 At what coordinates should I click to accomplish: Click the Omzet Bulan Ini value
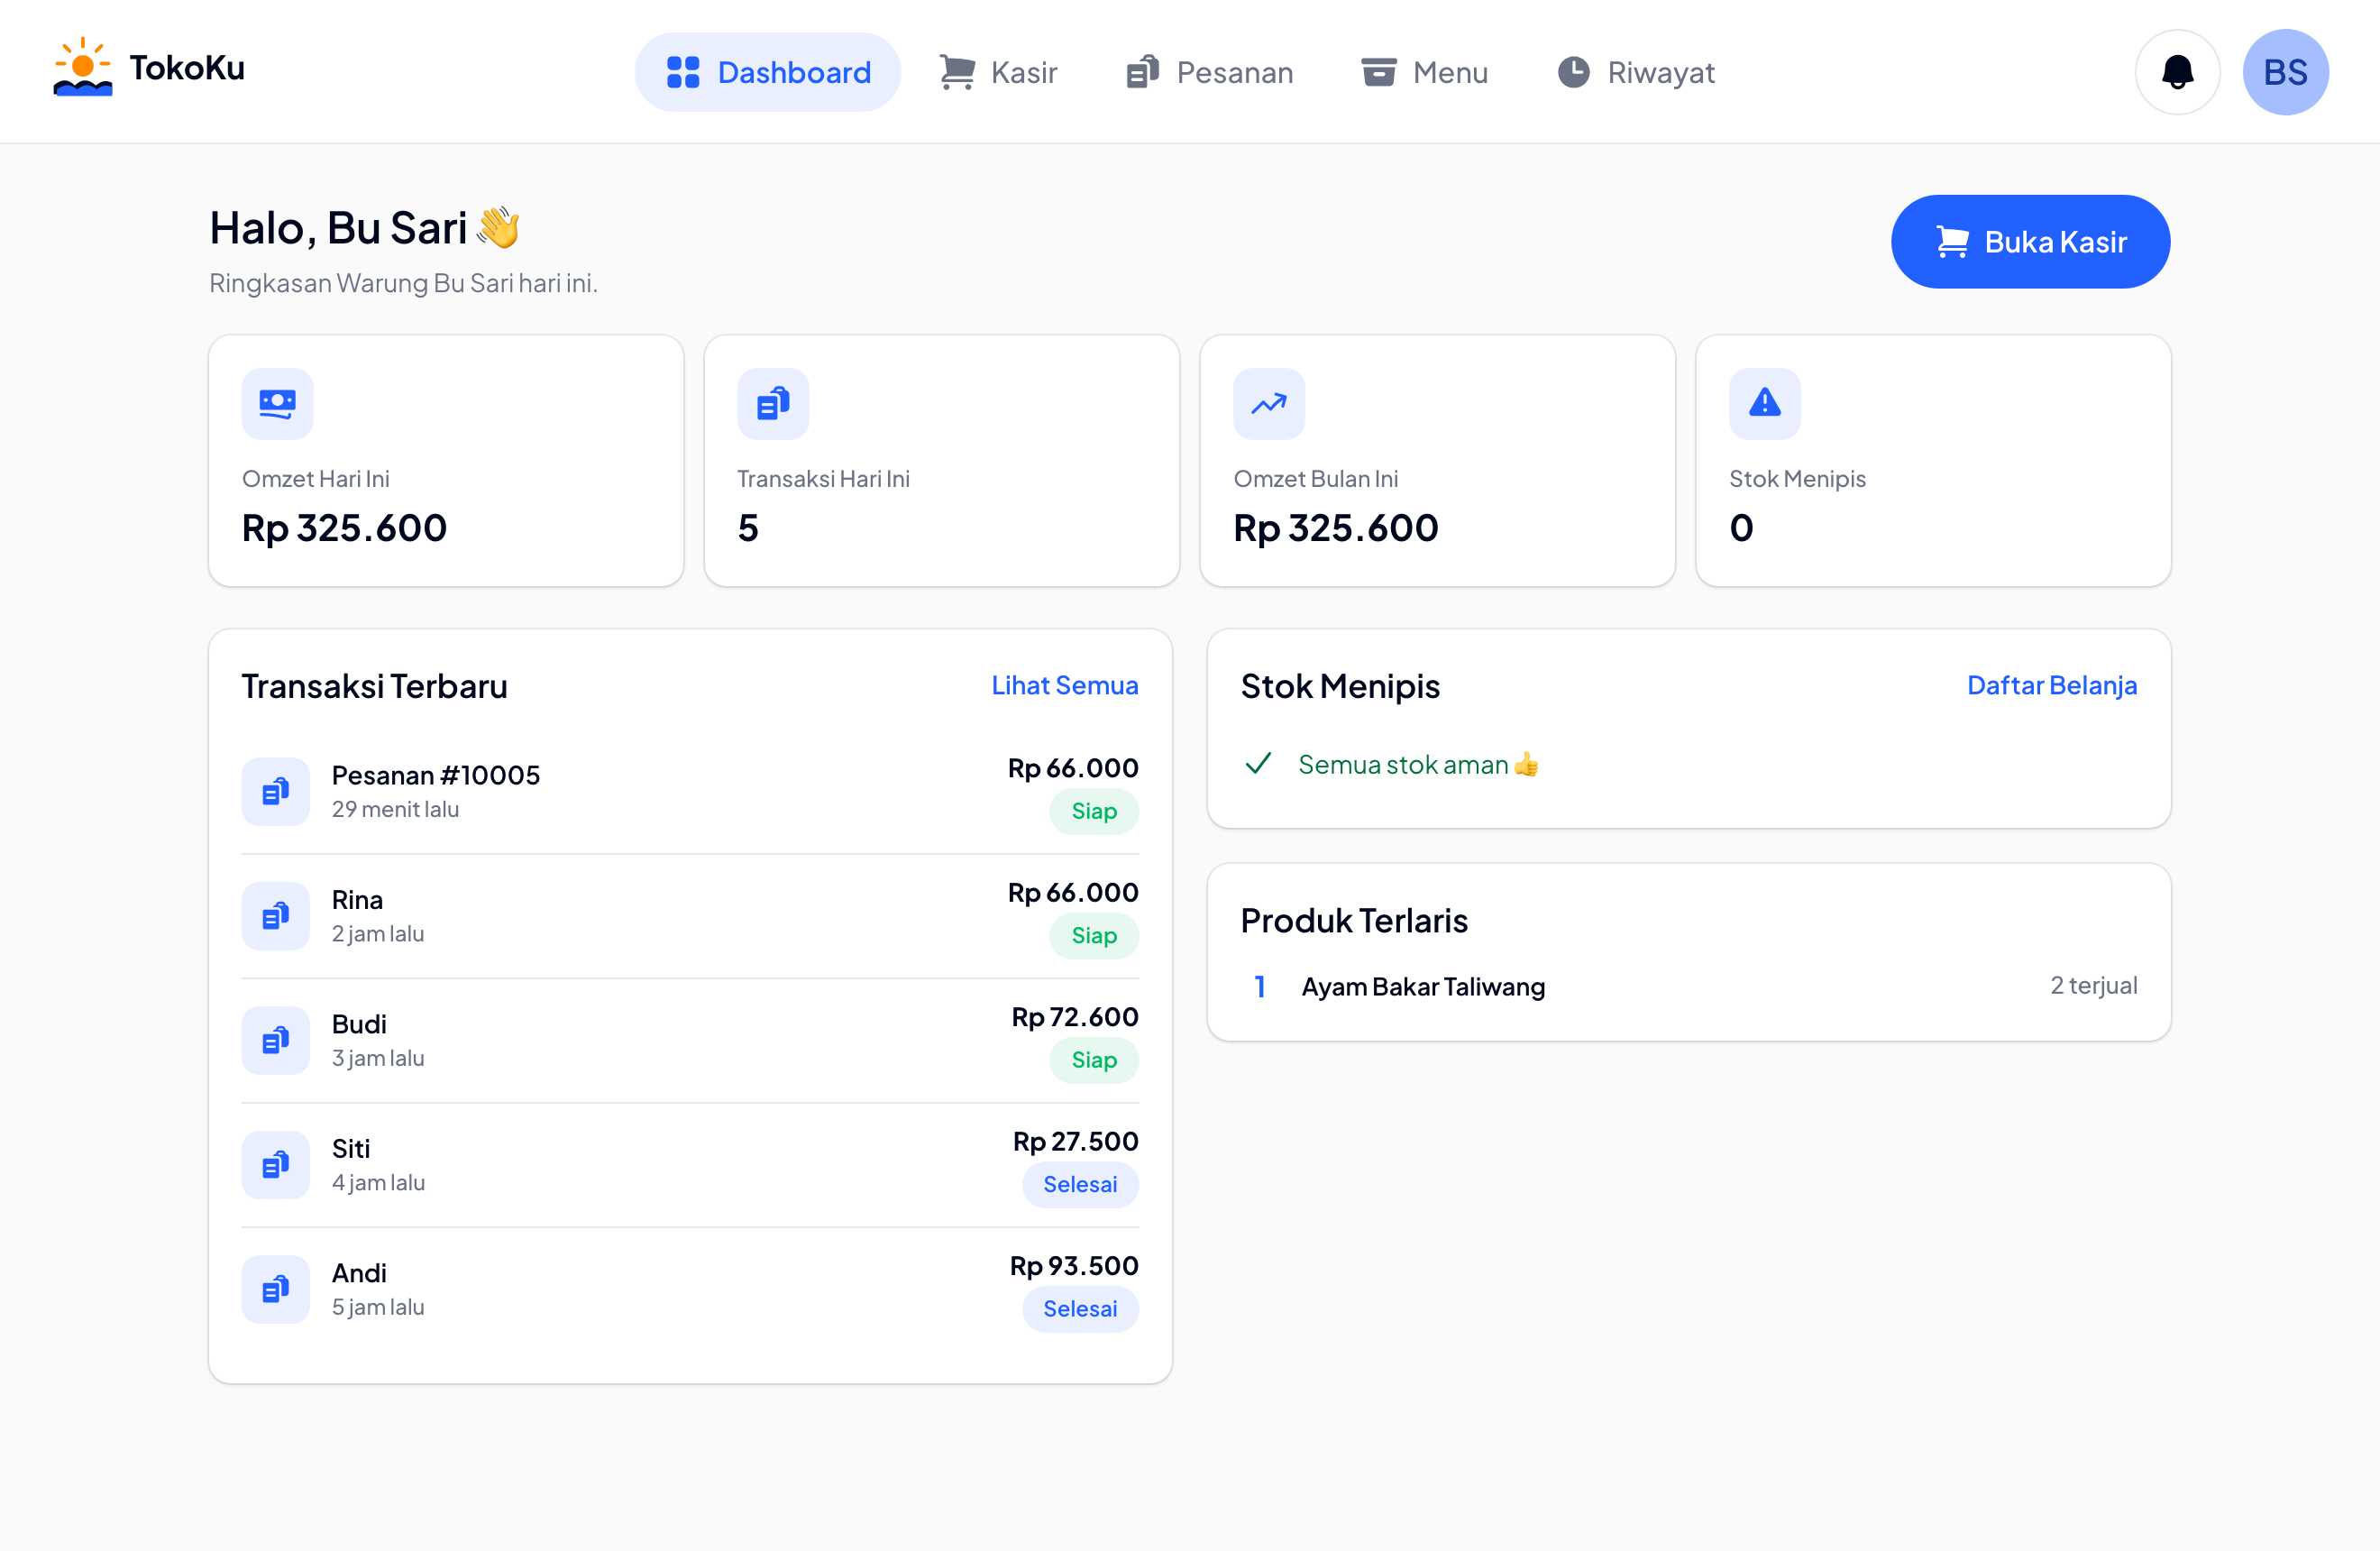click(x=1336, y=528)
